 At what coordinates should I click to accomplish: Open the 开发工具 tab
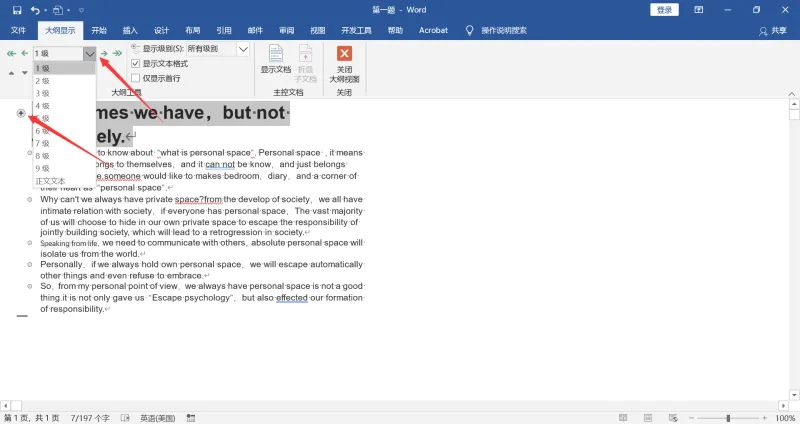(x=356, y=30)
